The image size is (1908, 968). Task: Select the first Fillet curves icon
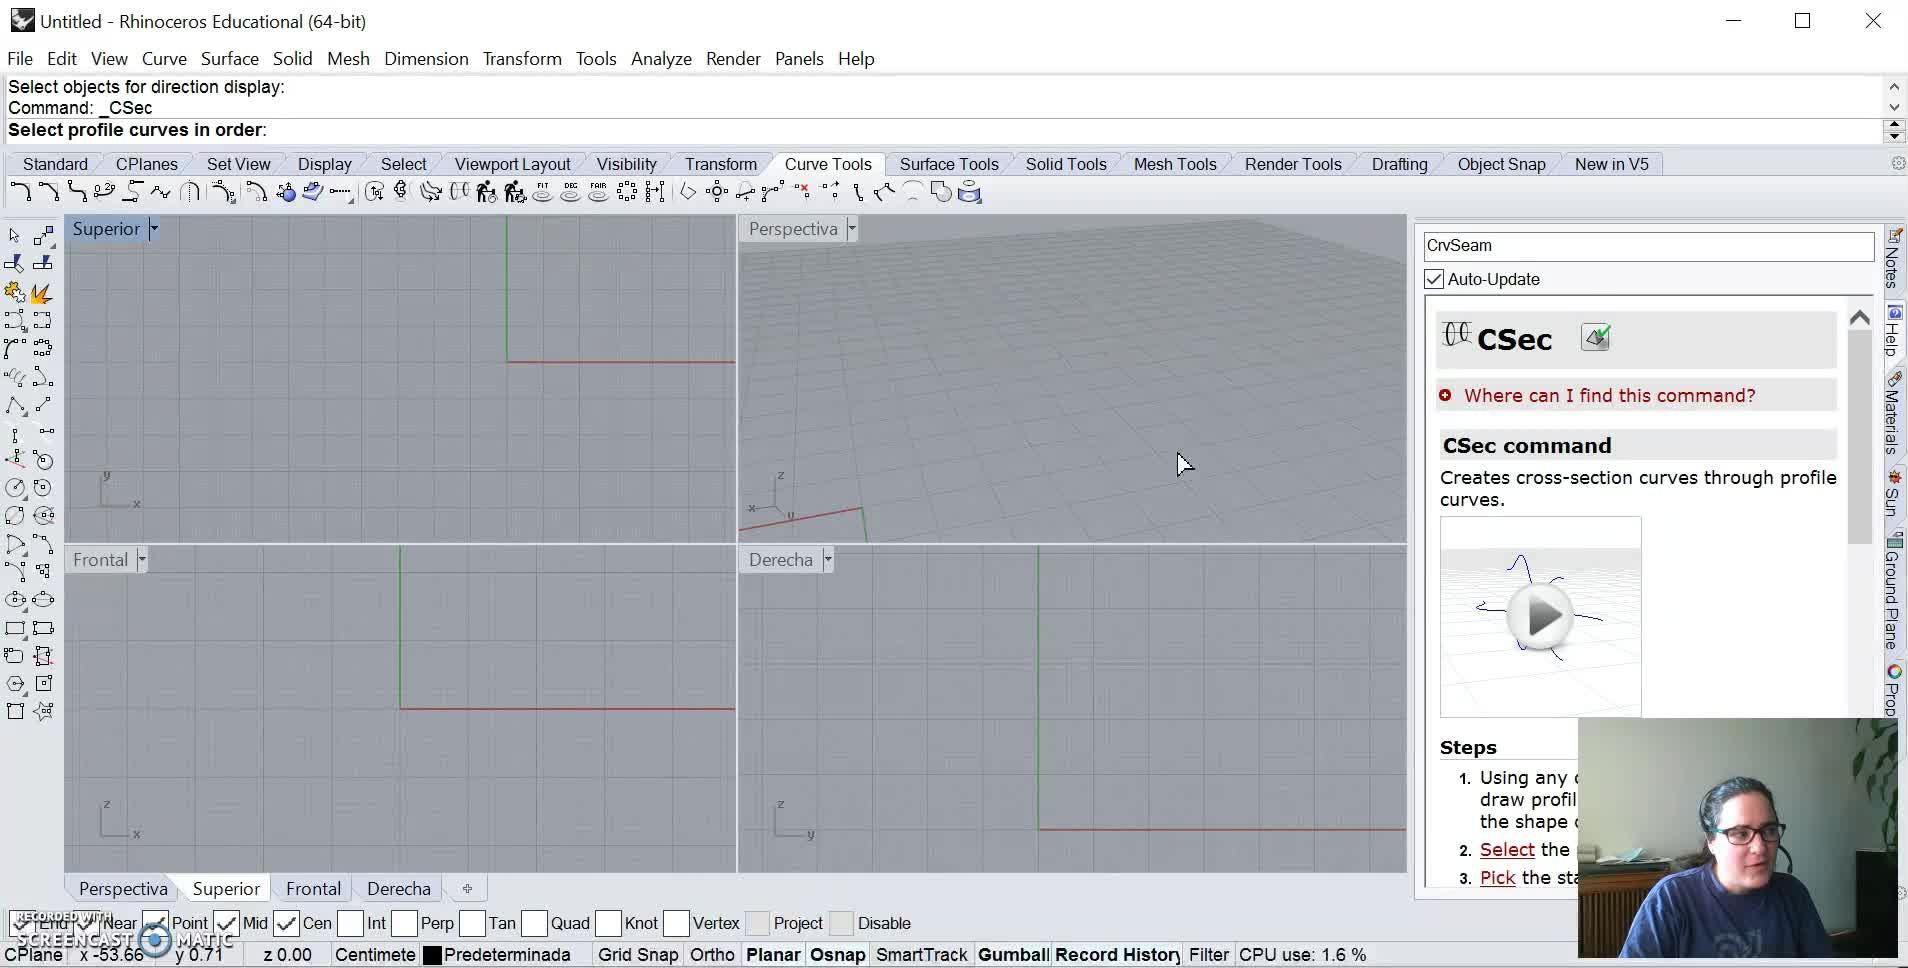[20, 192]
